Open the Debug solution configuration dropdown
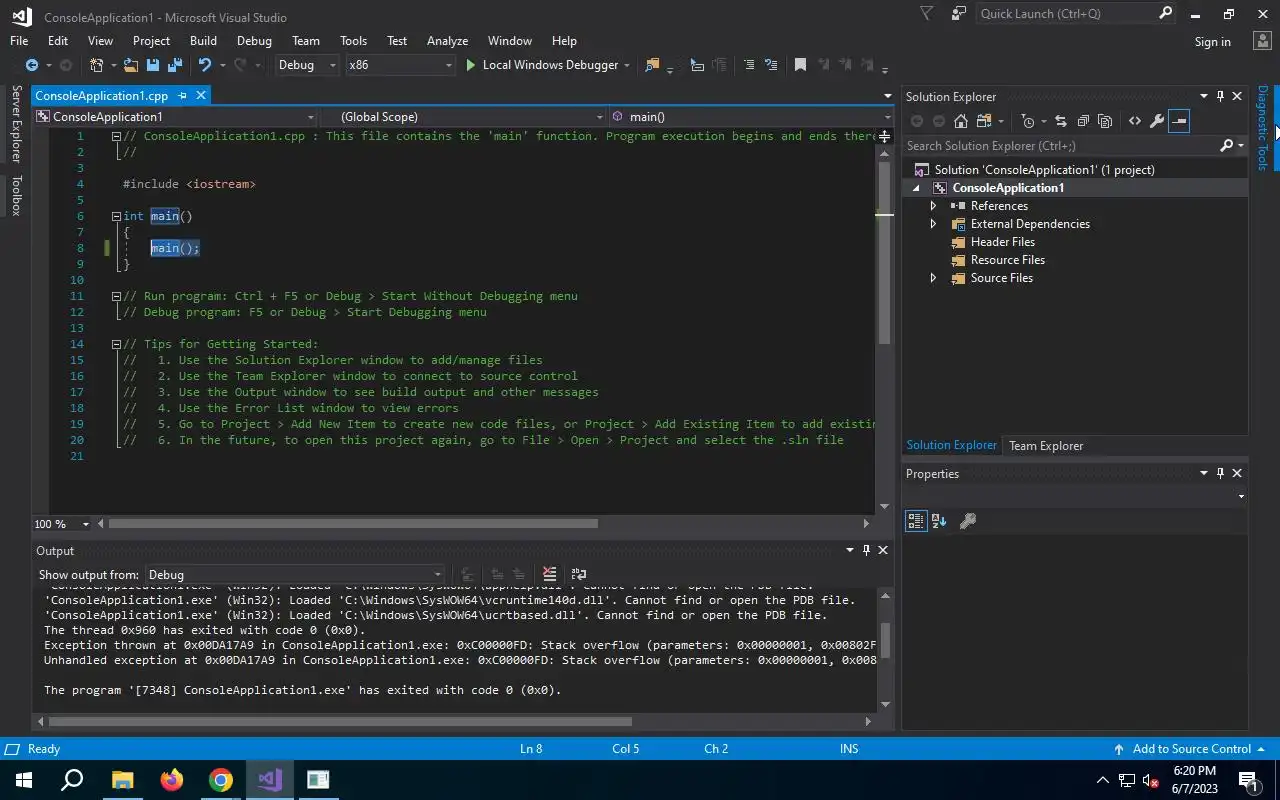1280x800 pixels. (307, 65)
